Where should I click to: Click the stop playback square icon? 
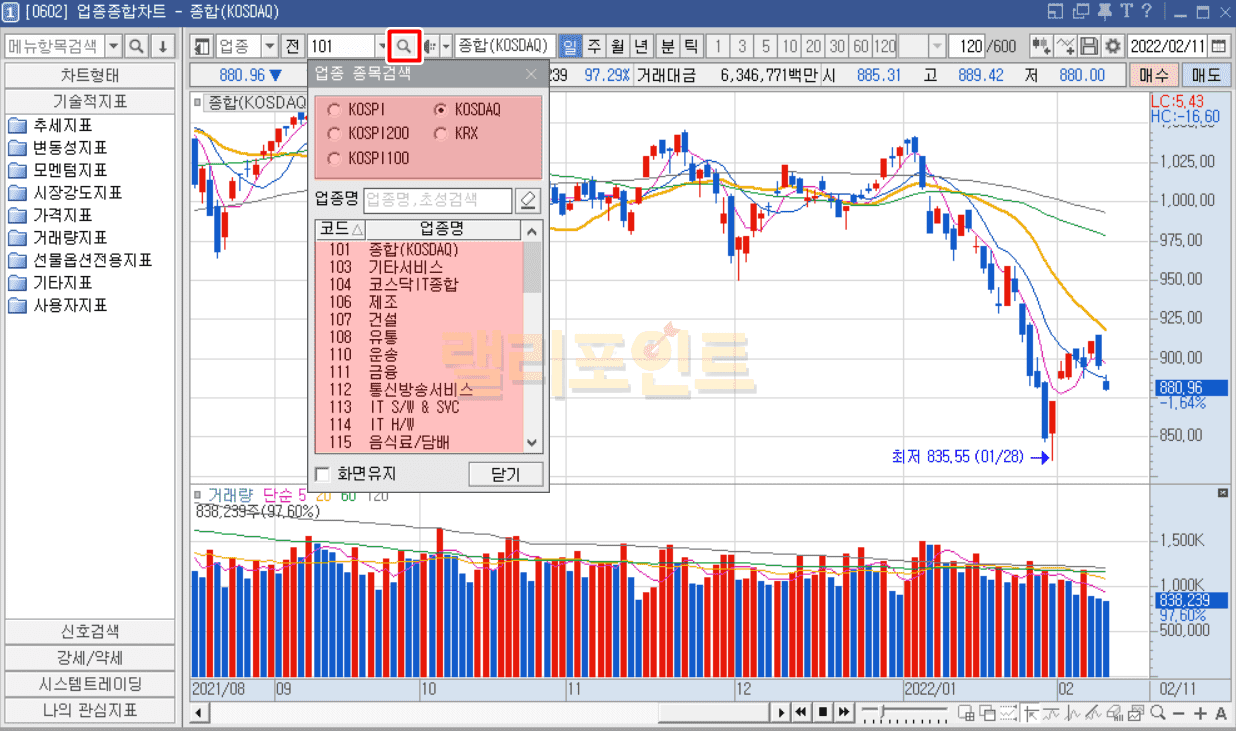click(822, 712)
